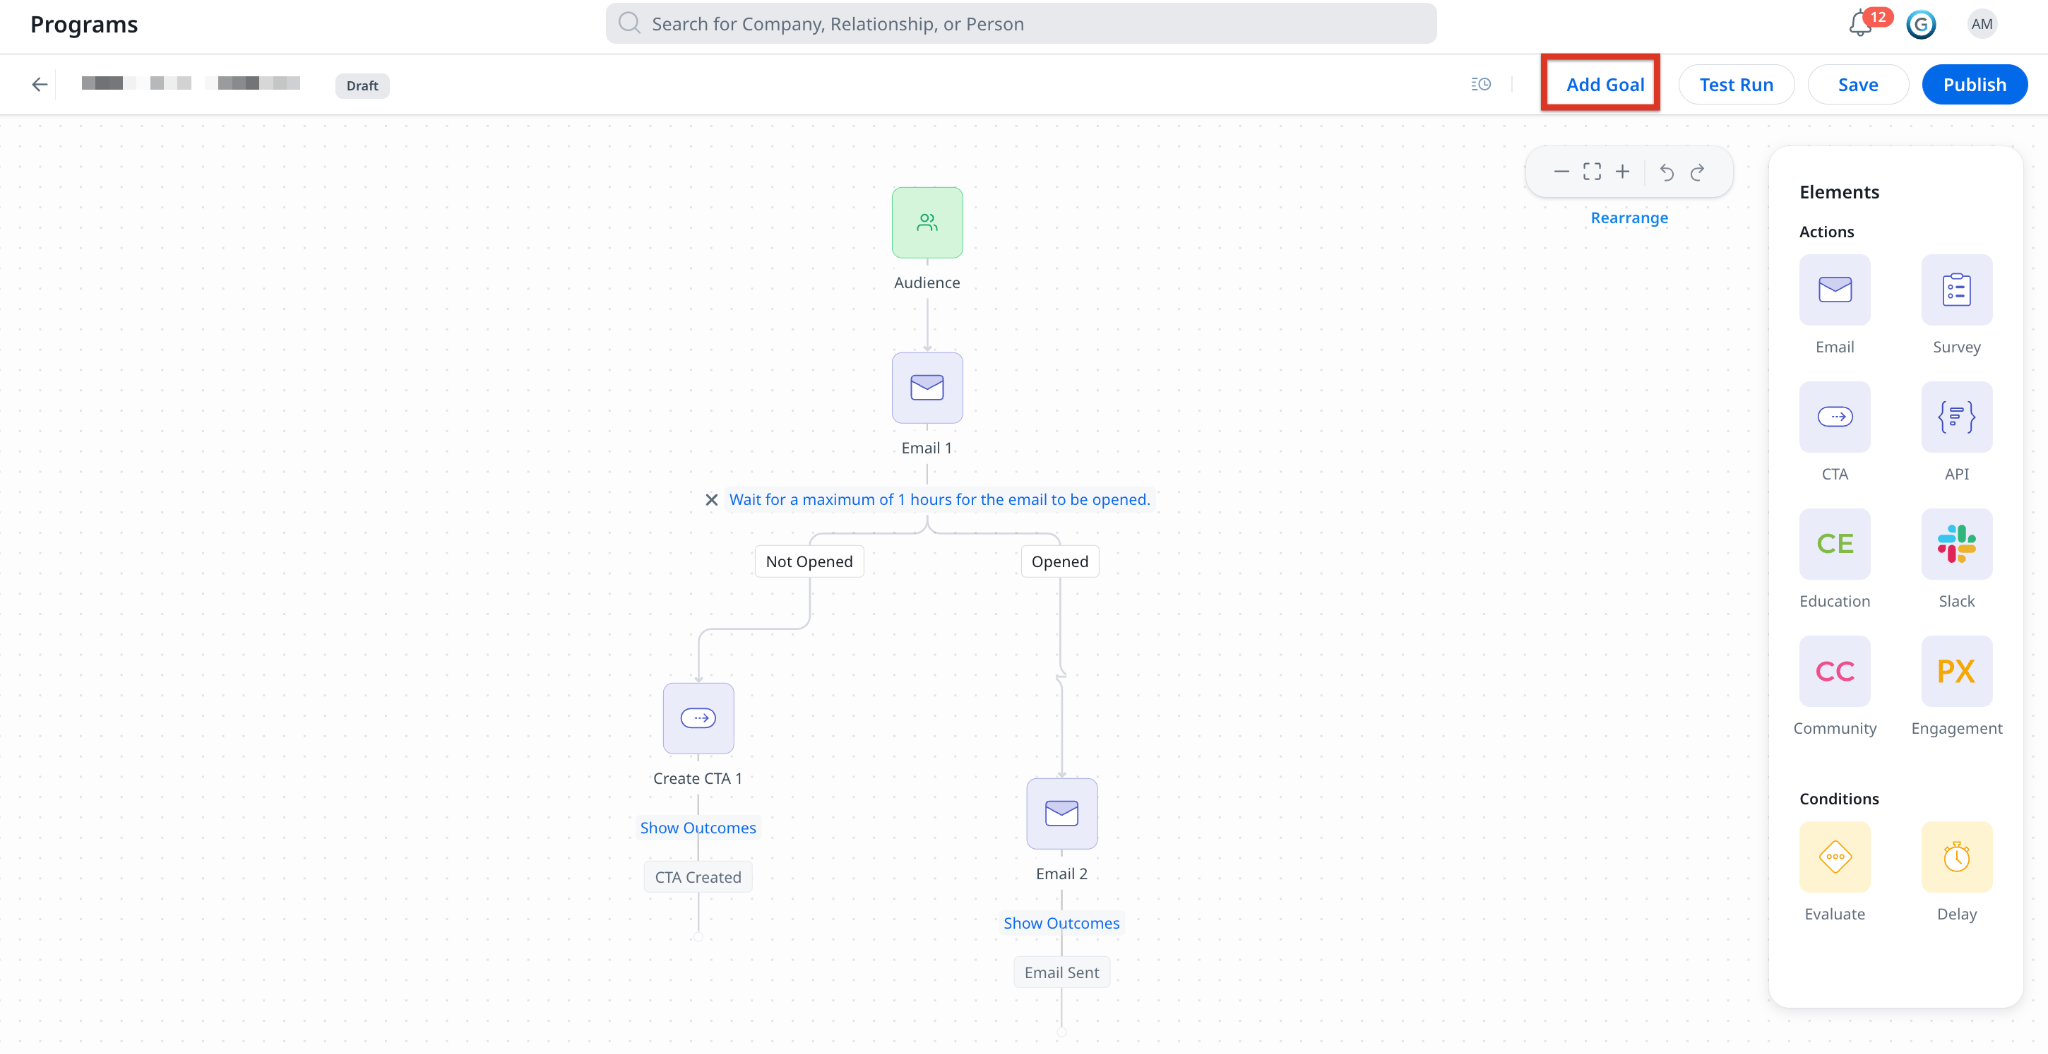The height and width of the screenshot is (1054, 2048).
Task: Show Outcomes under Email 2
Action: 1062,923
